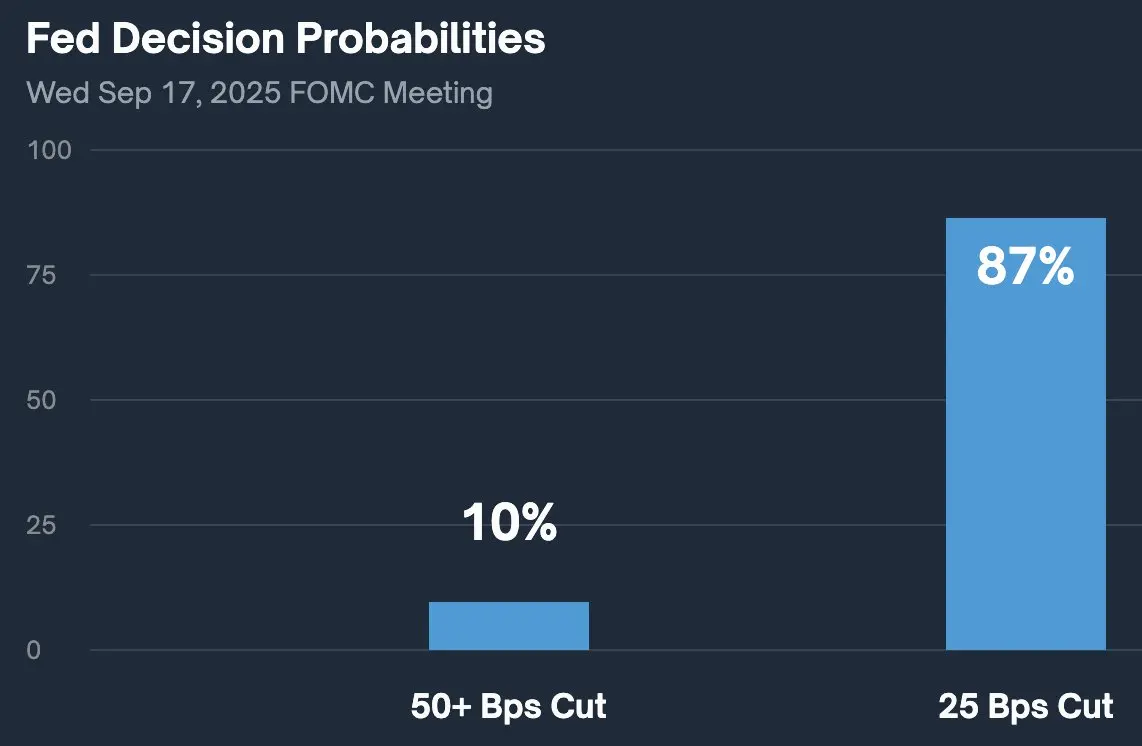Click the 75 y-axis tick label
The width and height of the screenshot is (1142, 746).
[x=41, y=275]
